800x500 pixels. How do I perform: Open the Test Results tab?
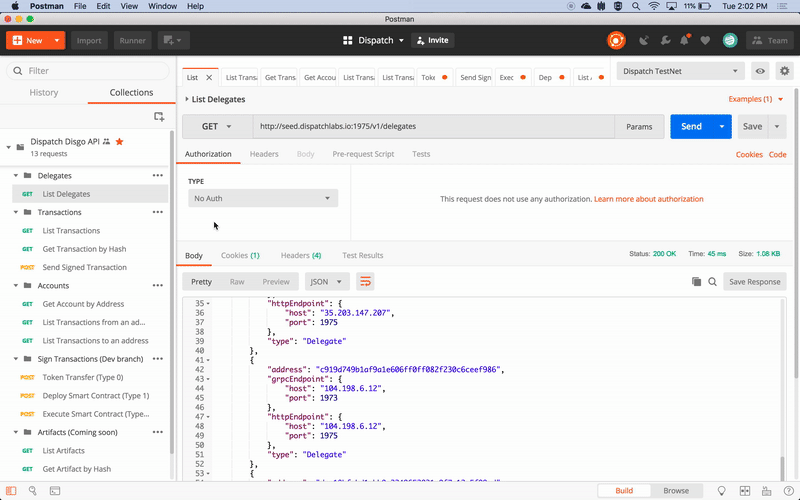[363, 255]
